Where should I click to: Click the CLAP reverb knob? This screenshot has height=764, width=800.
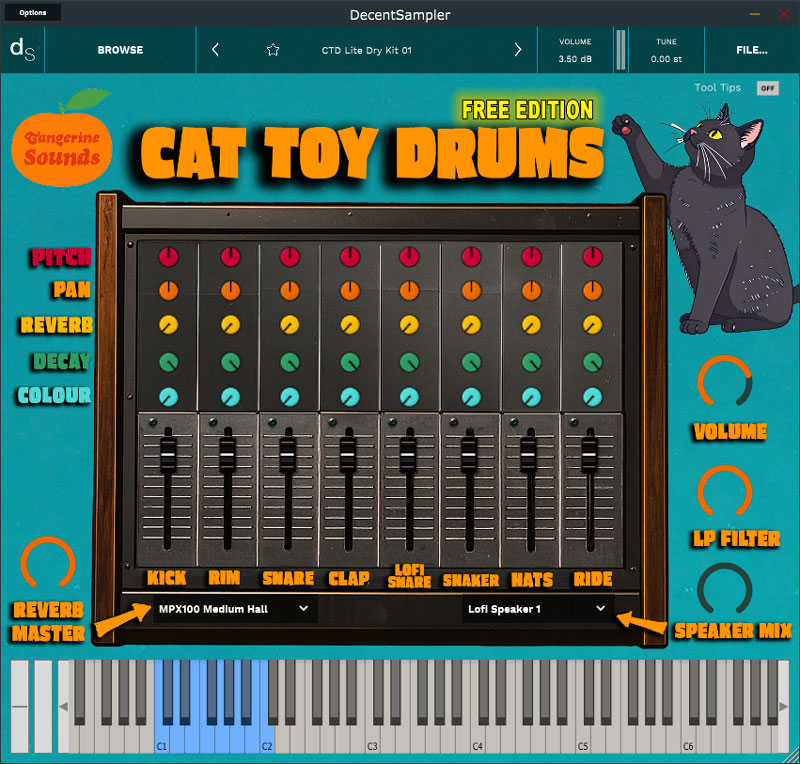[x=350, y=325]
